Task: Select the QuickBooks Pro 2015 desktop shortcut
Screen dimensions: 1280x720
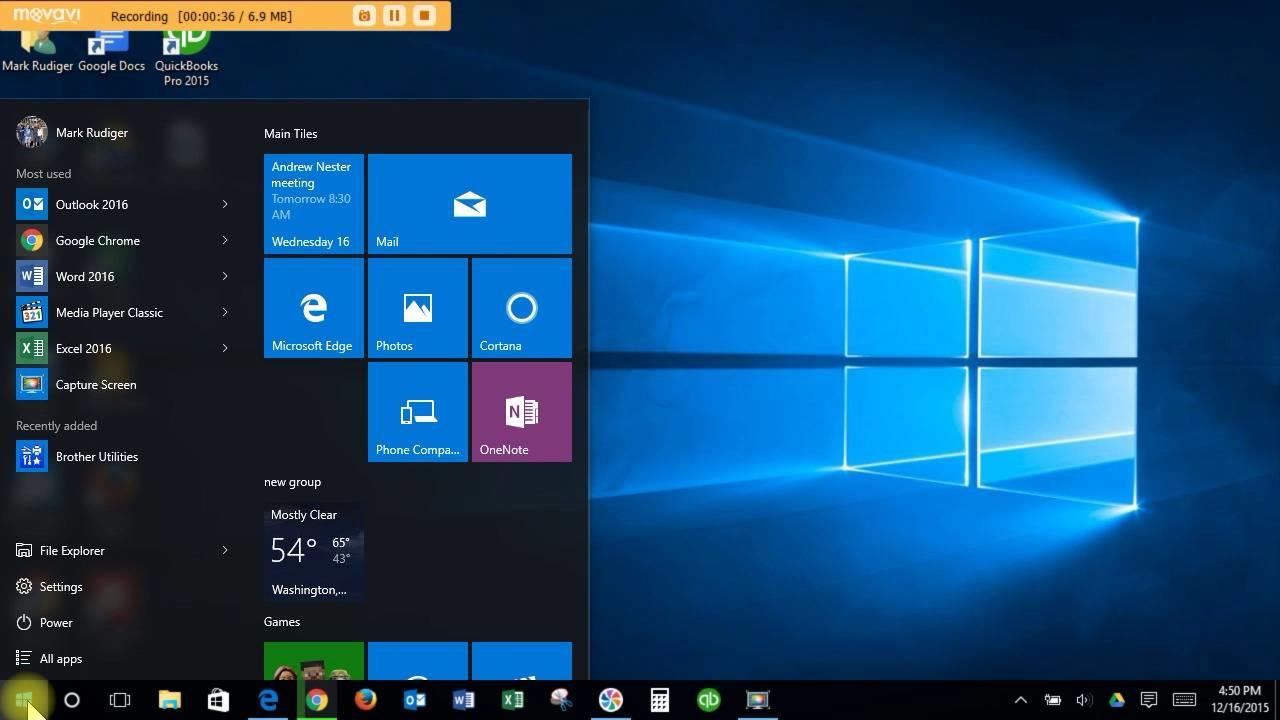Action: [x=186, y=58]
